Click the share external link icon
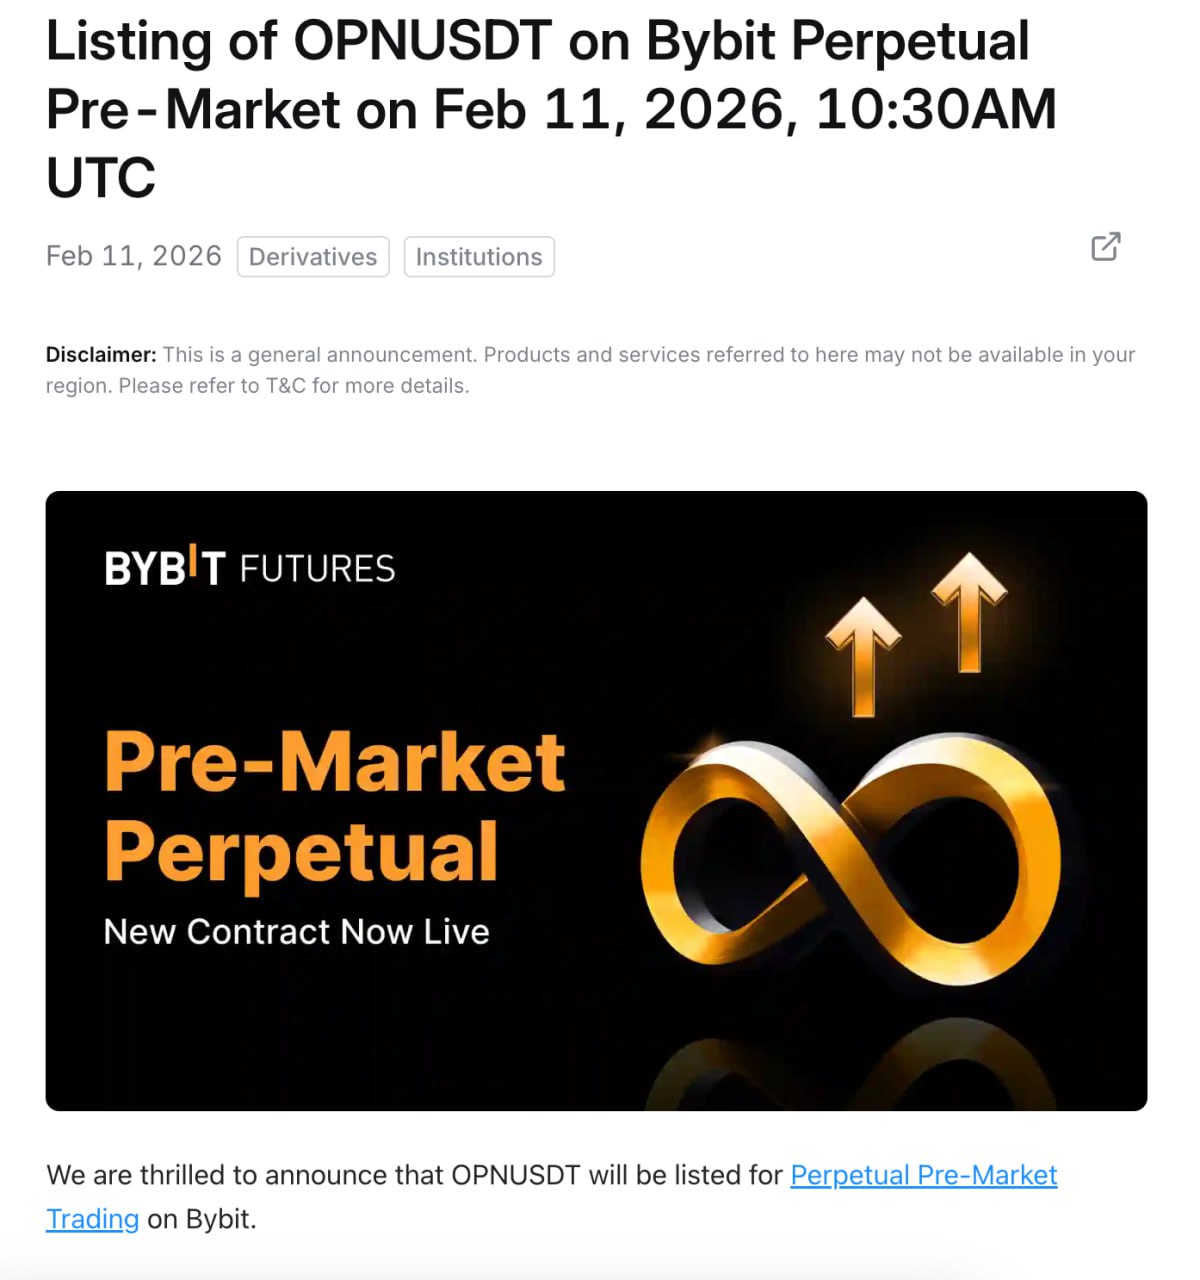 (1105, 246)
